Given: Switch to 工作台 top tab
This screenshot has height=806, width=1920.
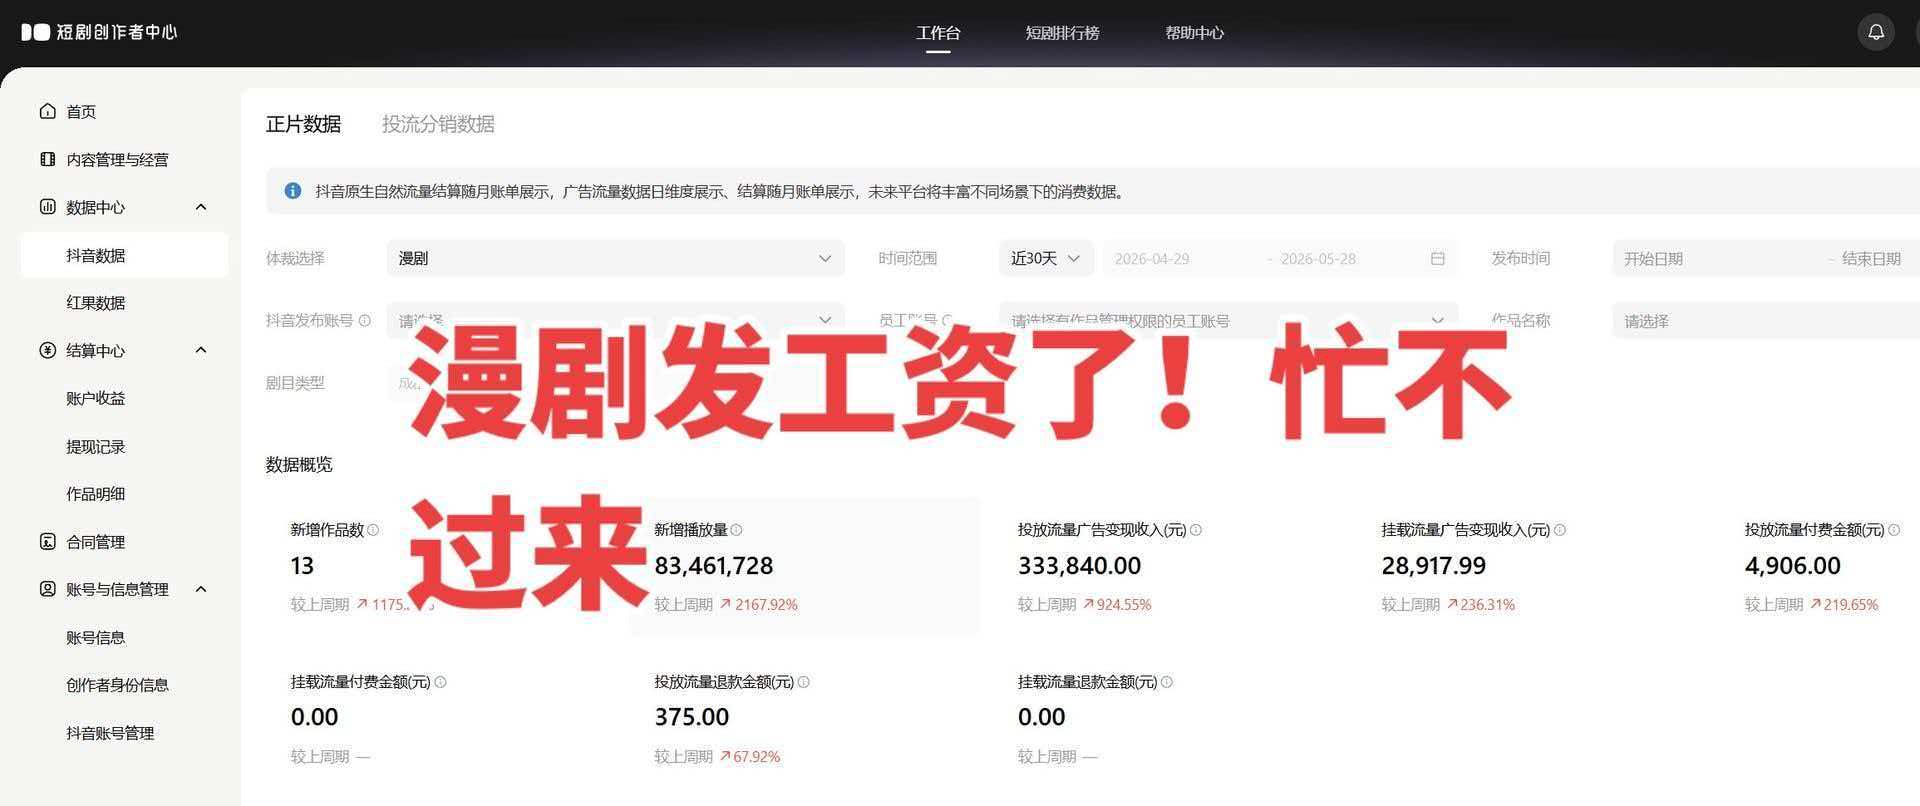Looking at the screenshot, I should pos(938,33).
